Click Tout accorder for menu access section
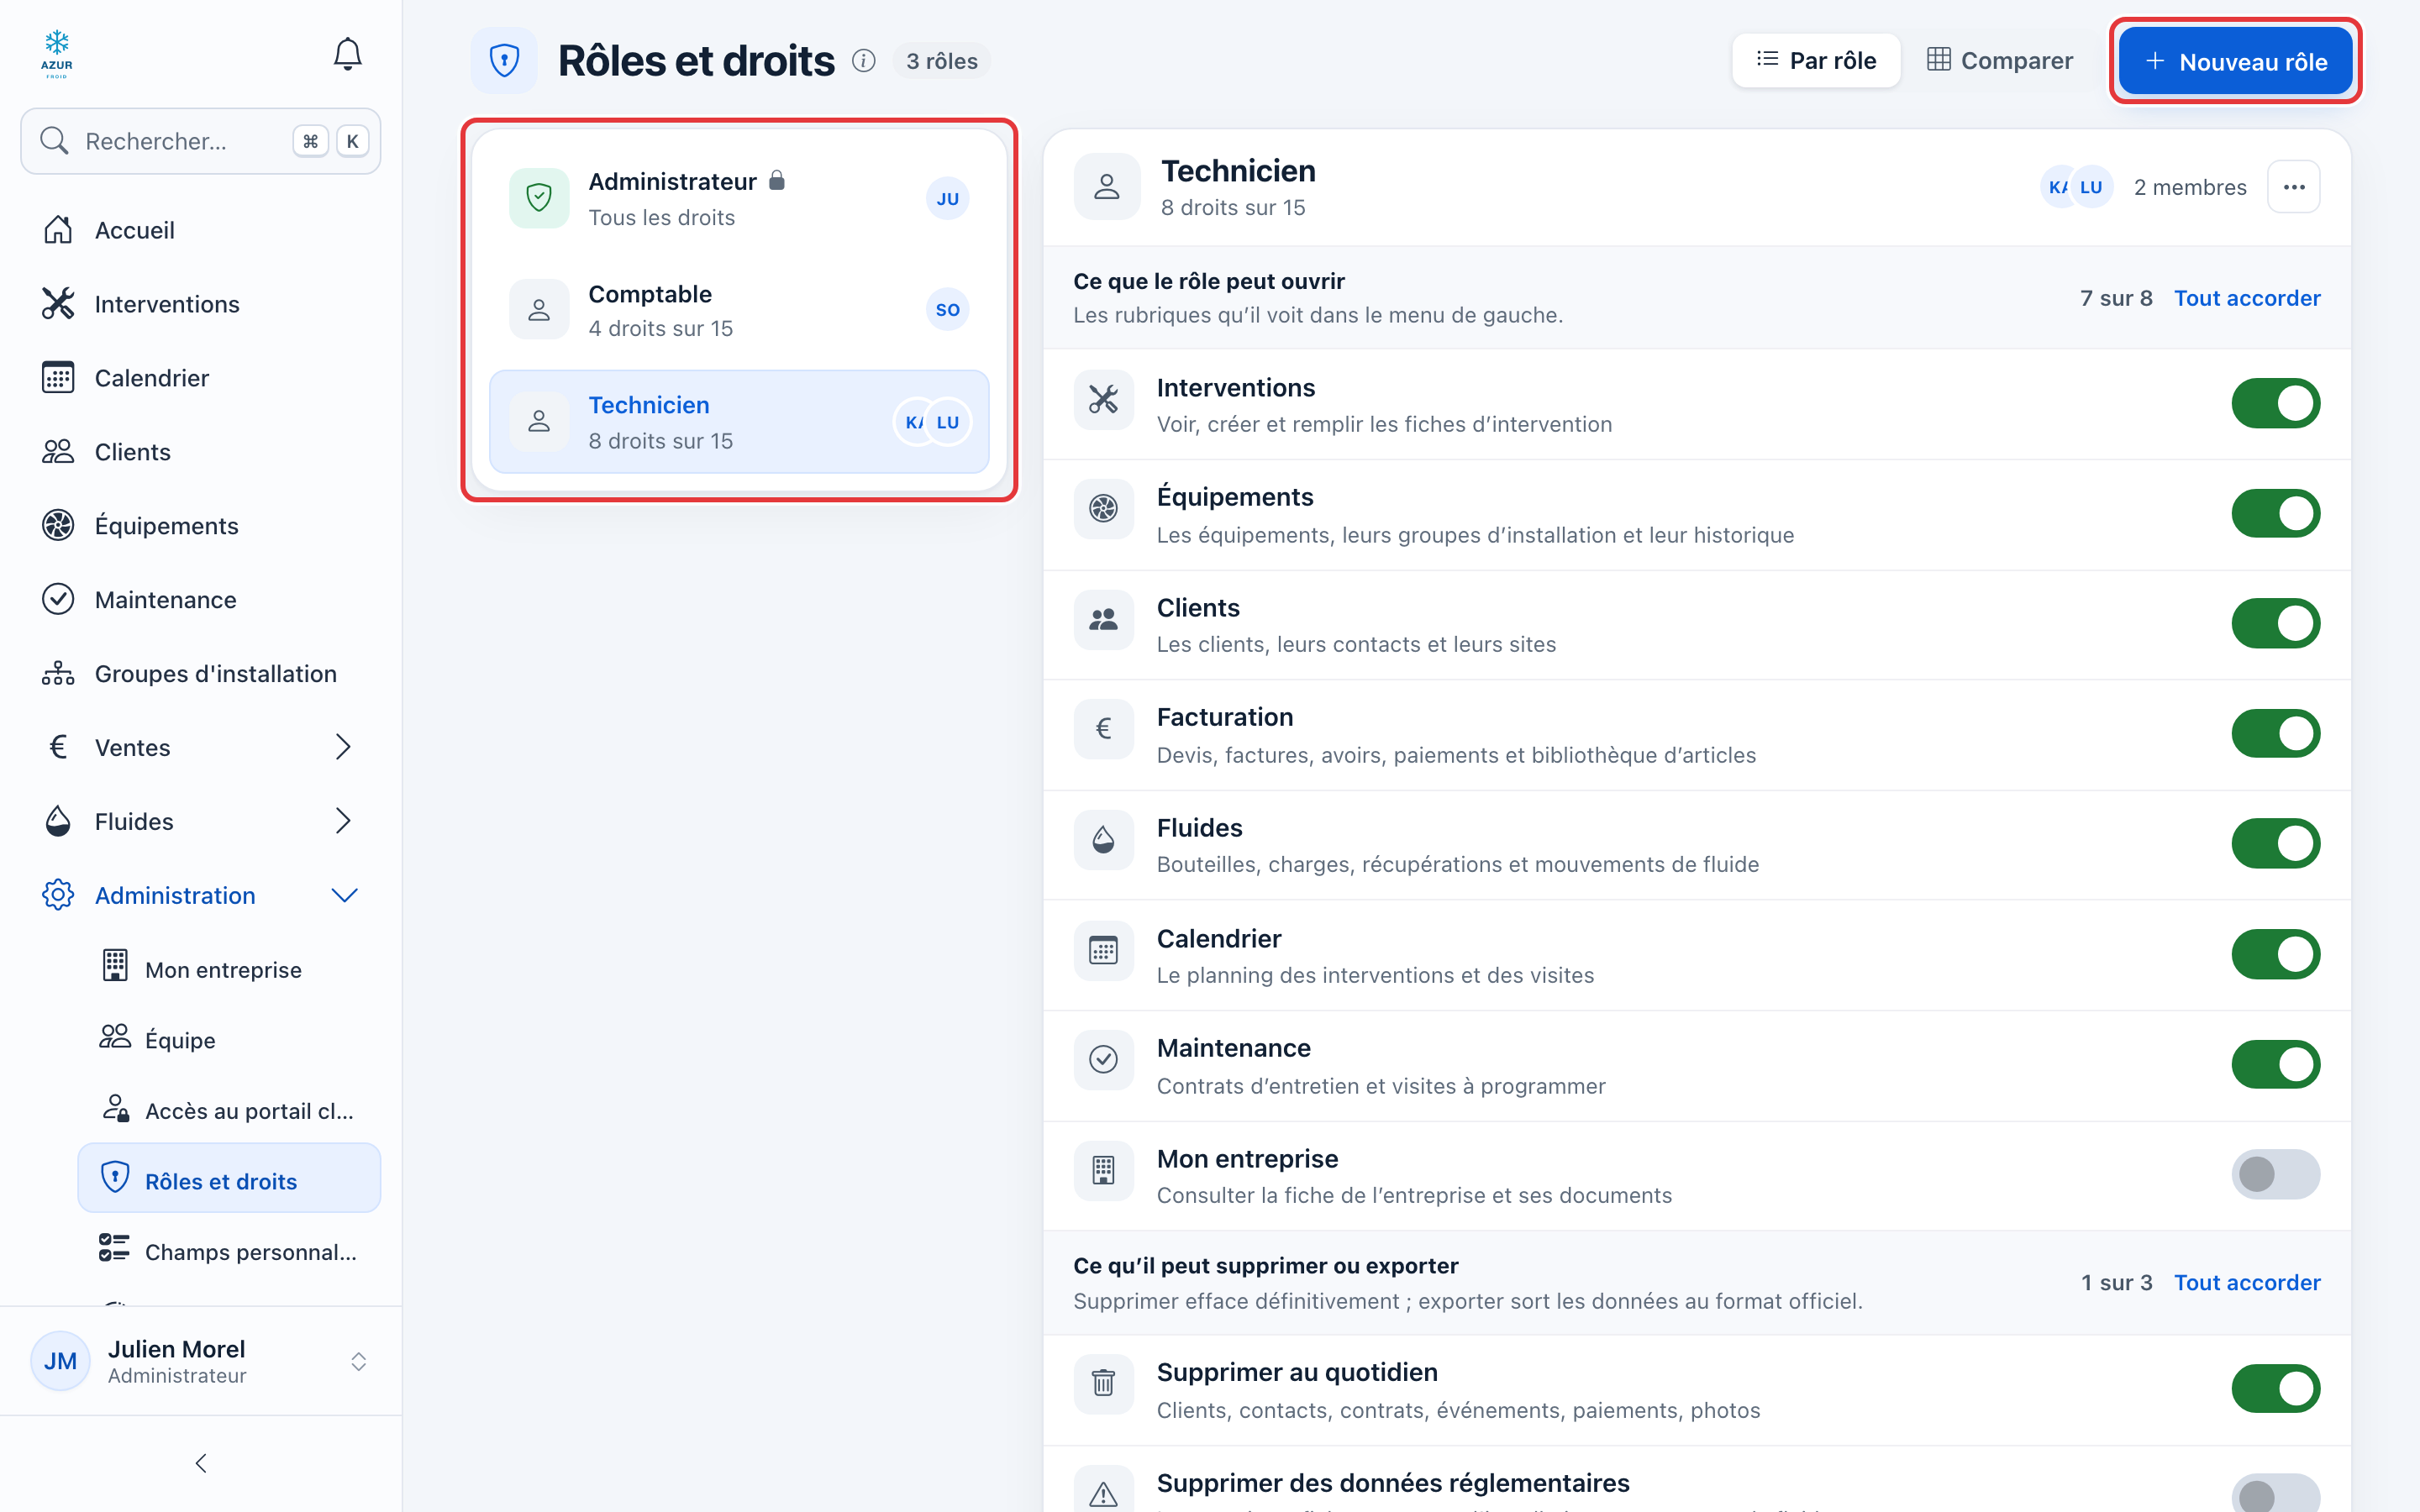 (x=2246, y=298)
